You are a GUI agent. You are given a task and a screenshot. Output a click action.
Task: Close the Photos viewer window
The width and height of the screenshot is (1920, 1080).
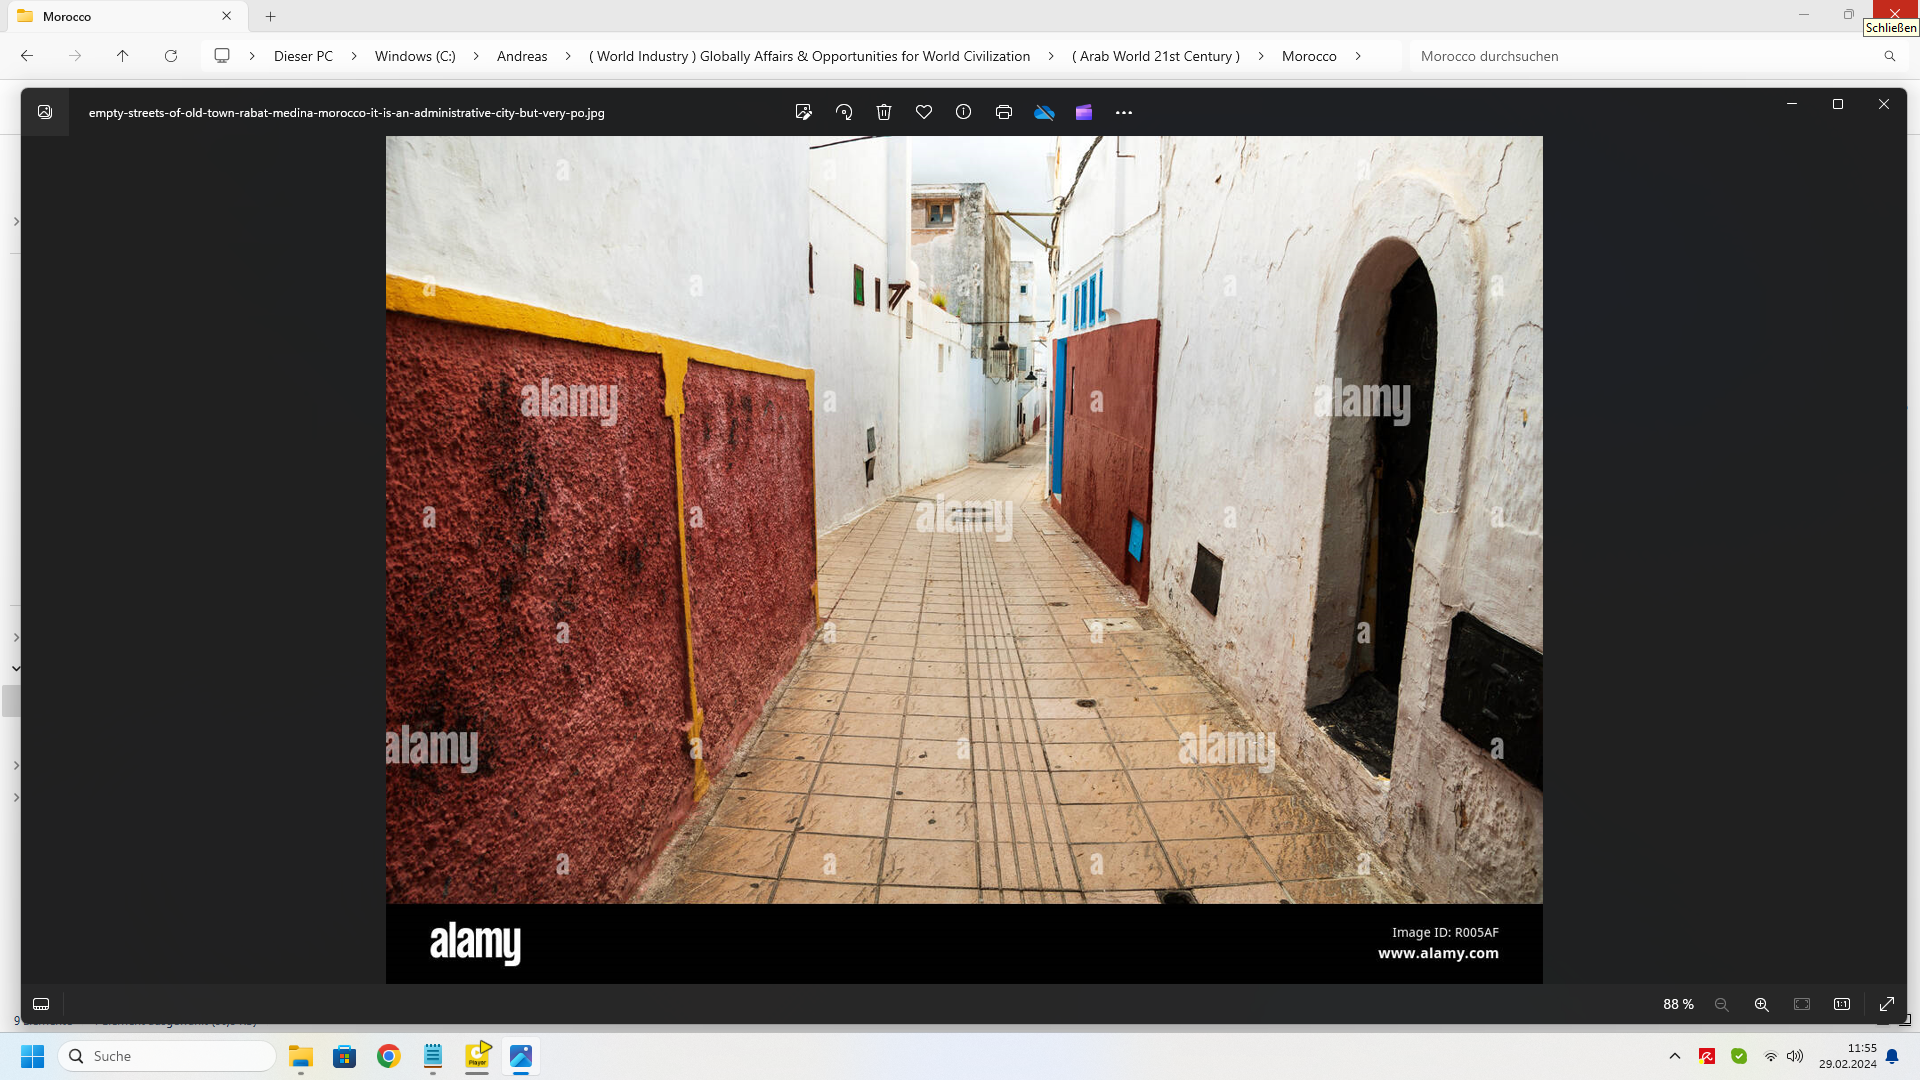1884,104
